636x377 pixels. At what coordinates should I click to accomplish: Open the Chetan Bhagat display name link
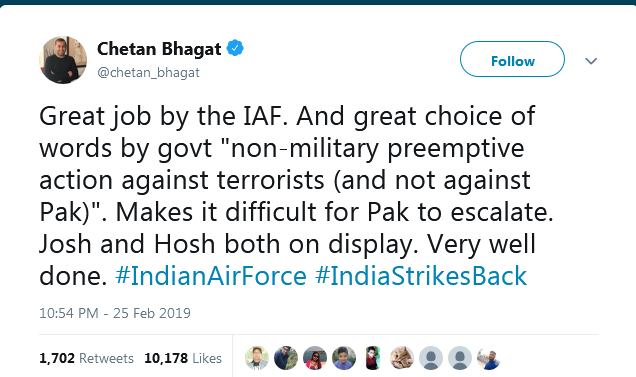[x=159, y=49]
